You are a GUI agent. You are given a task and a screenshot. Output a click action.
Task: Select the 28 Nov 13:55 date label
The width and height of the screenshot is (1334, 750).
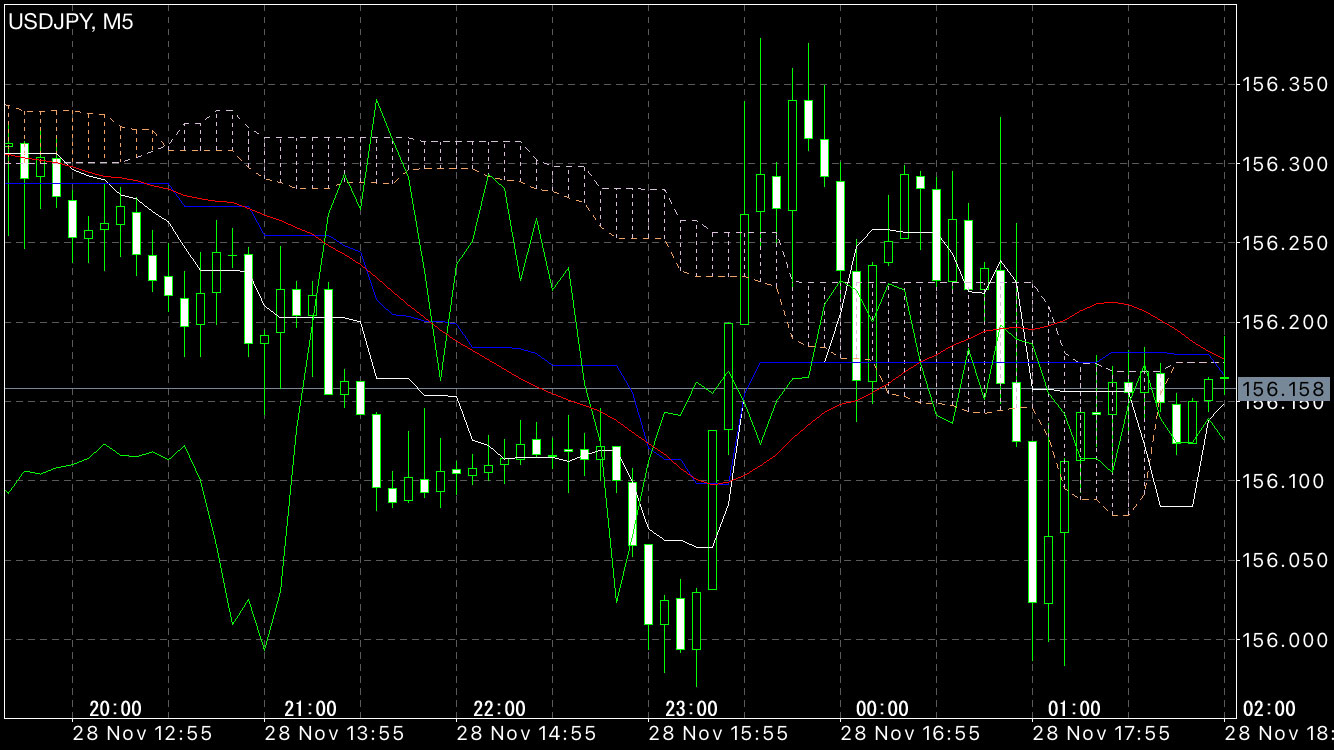334,734
